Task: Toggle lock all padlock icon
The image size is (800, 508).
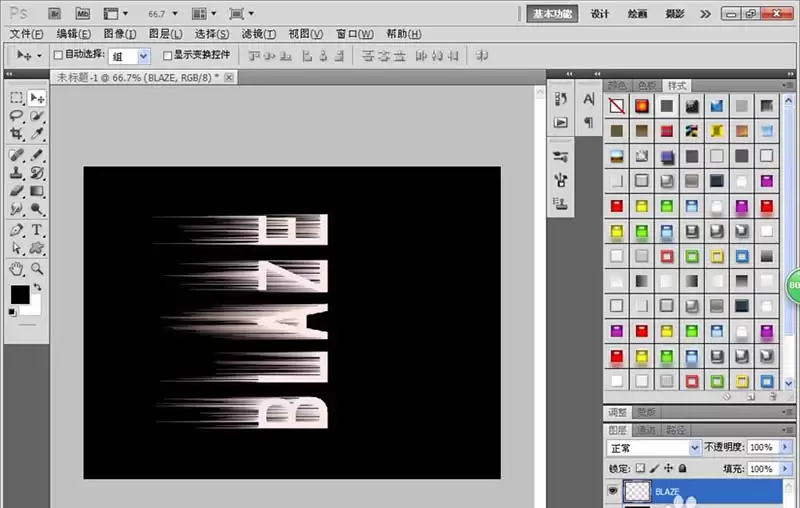Action: click(683, 468)
